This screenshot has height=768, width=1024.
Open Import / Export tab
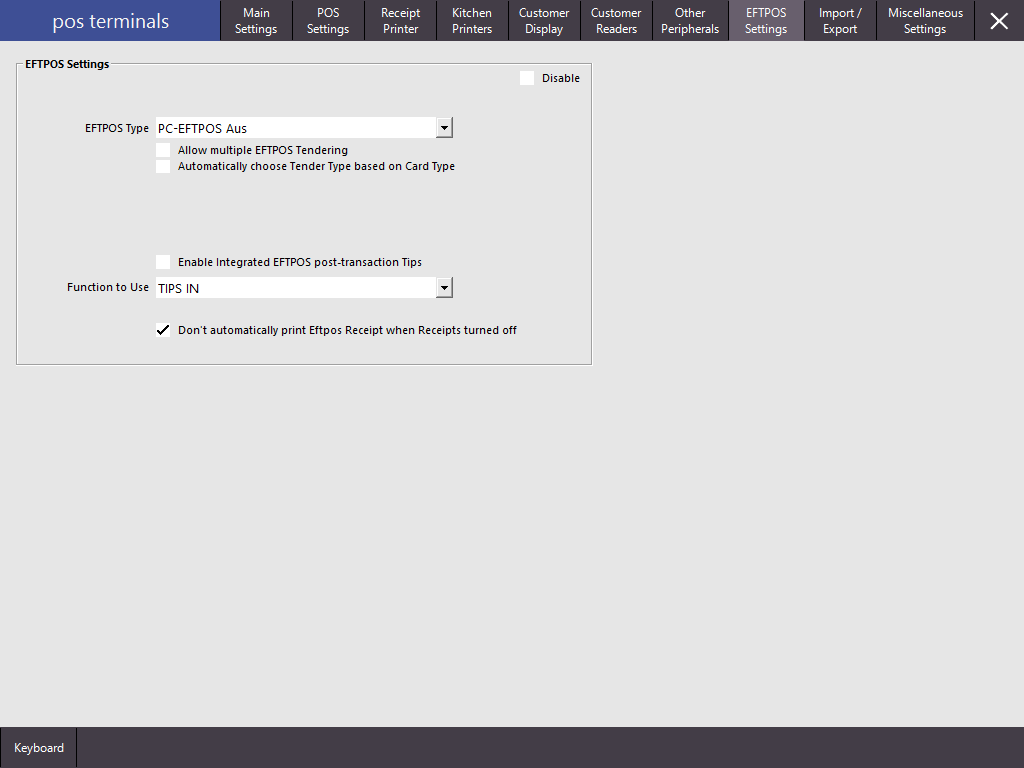point(840,21)
